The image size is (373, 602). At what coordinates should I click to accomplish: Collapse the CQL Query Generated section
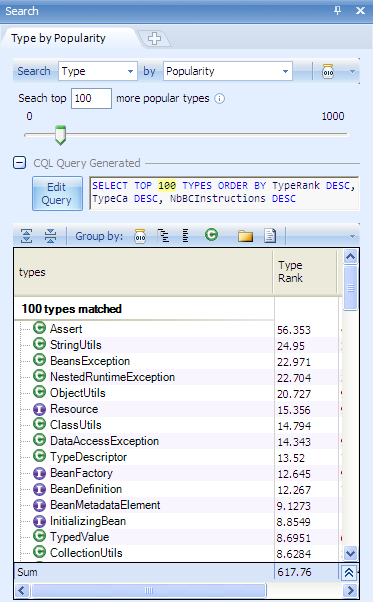pos(20,163)
